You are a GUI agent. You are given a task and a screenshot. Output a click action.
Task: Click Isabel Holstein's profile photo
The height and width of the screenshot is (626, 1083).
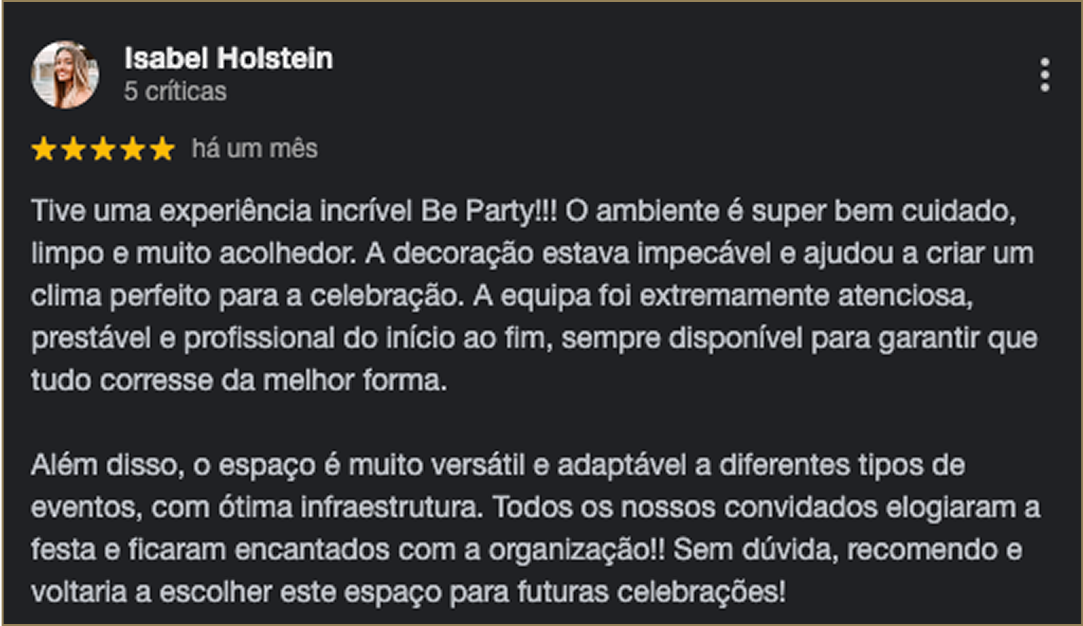tap(65, 75)
